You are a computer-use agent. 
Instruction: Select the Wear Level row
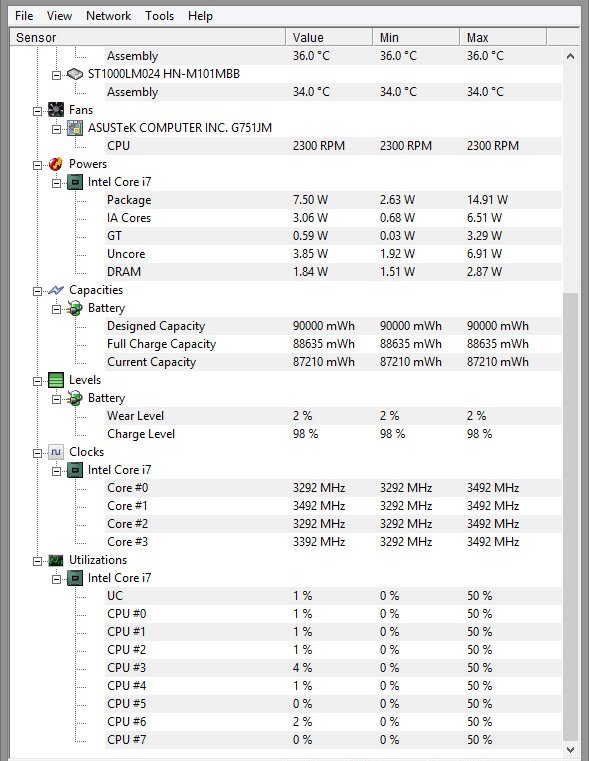[333, 416]
